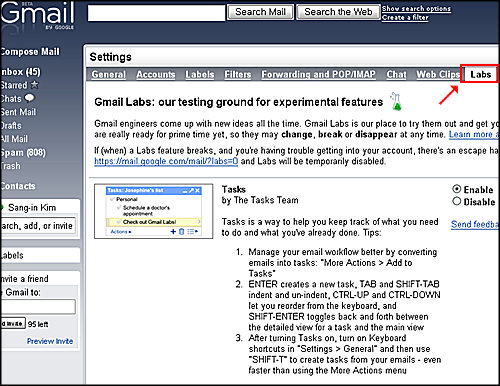
Task: Open the Starred folder
Action: tap(14, 85)
